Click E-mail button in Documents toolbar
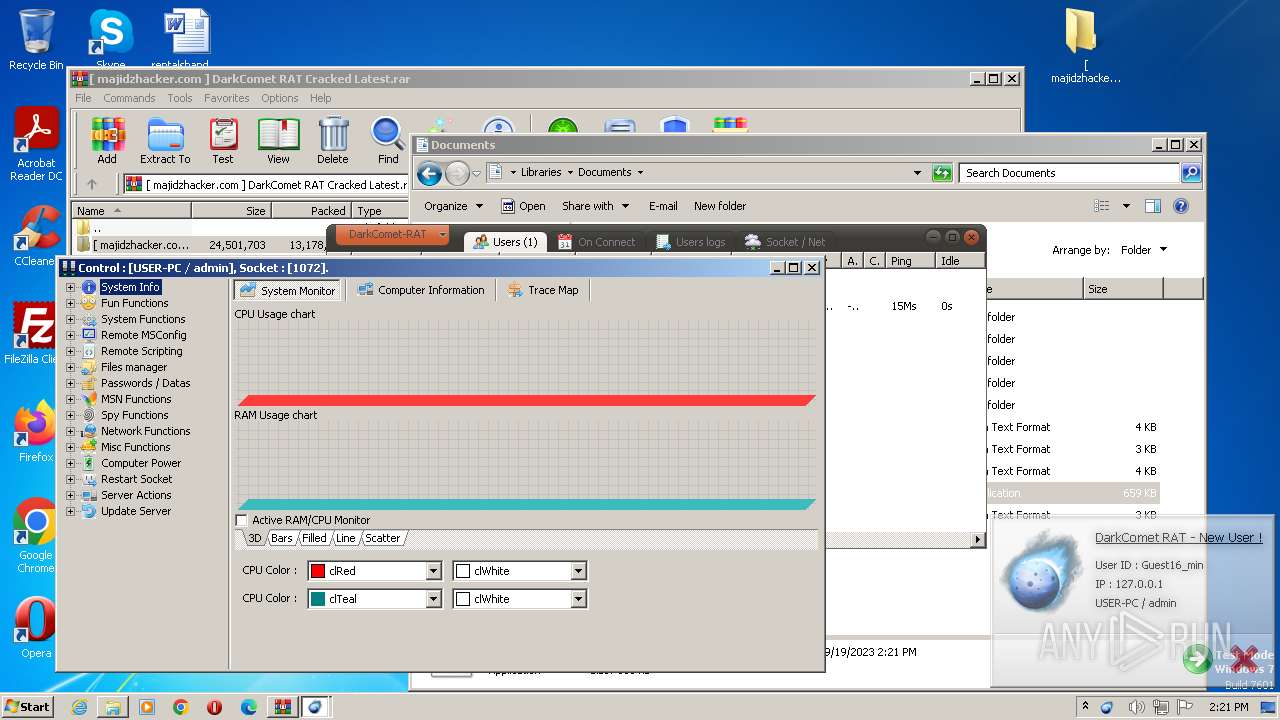1280x720 pixels. point(663,206)
